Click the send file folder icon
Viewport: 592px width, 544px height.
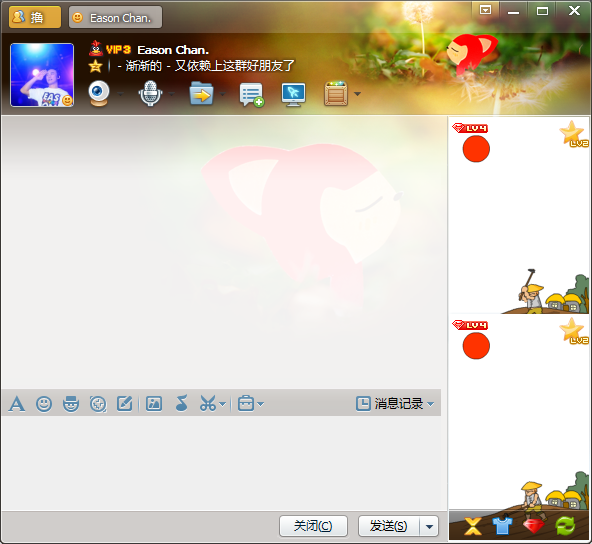(x=201, y=94)
